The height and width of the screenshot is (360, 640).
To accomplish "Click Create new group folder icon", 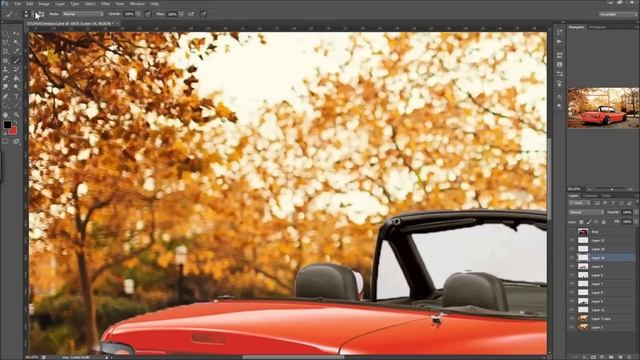I will pos(611,357).
